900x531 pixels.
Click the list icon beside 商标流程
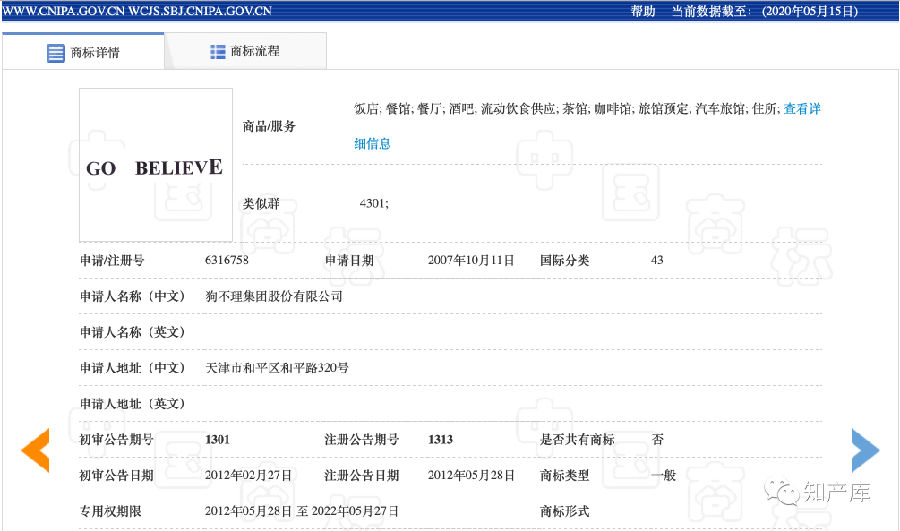(x=218, y=51)
